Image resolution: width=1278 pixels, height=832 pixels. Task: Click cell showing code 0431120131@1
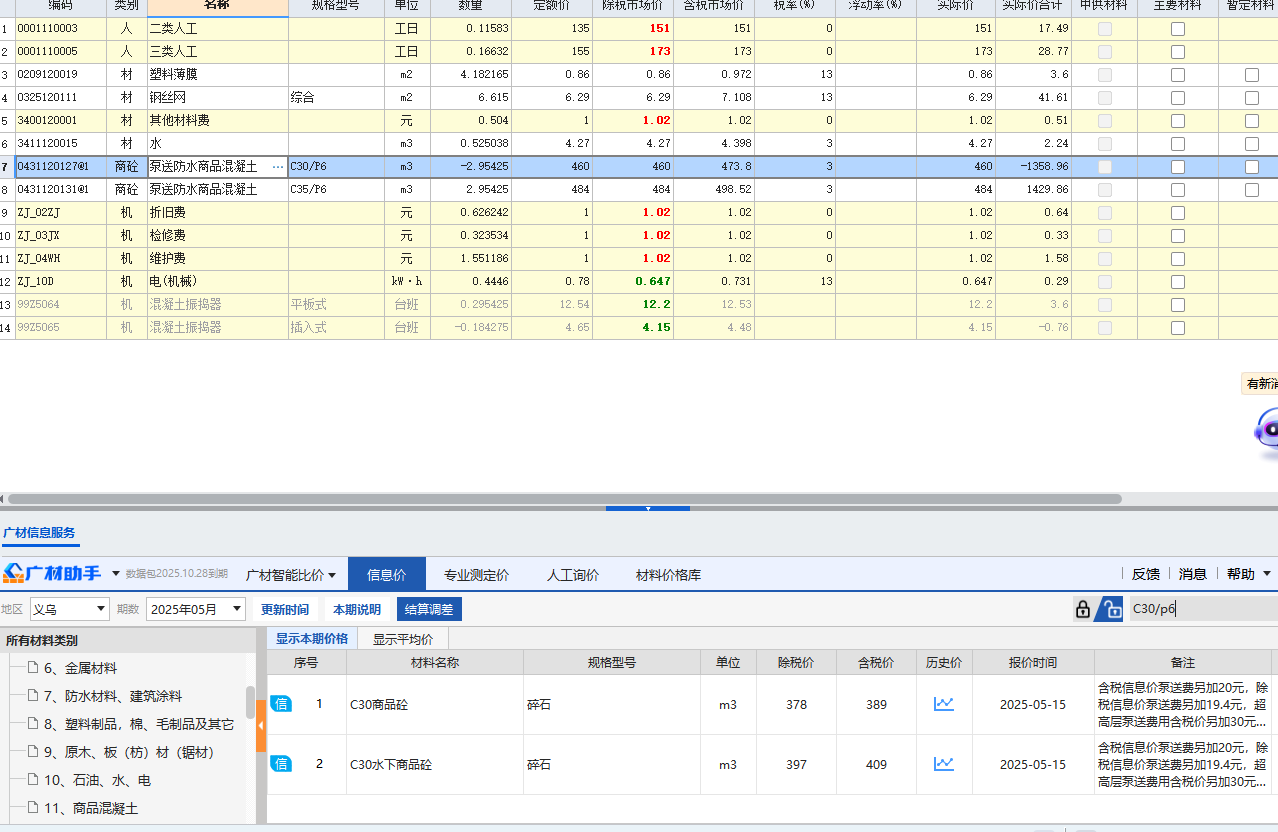pyautogui.click(x=60, y=190)
